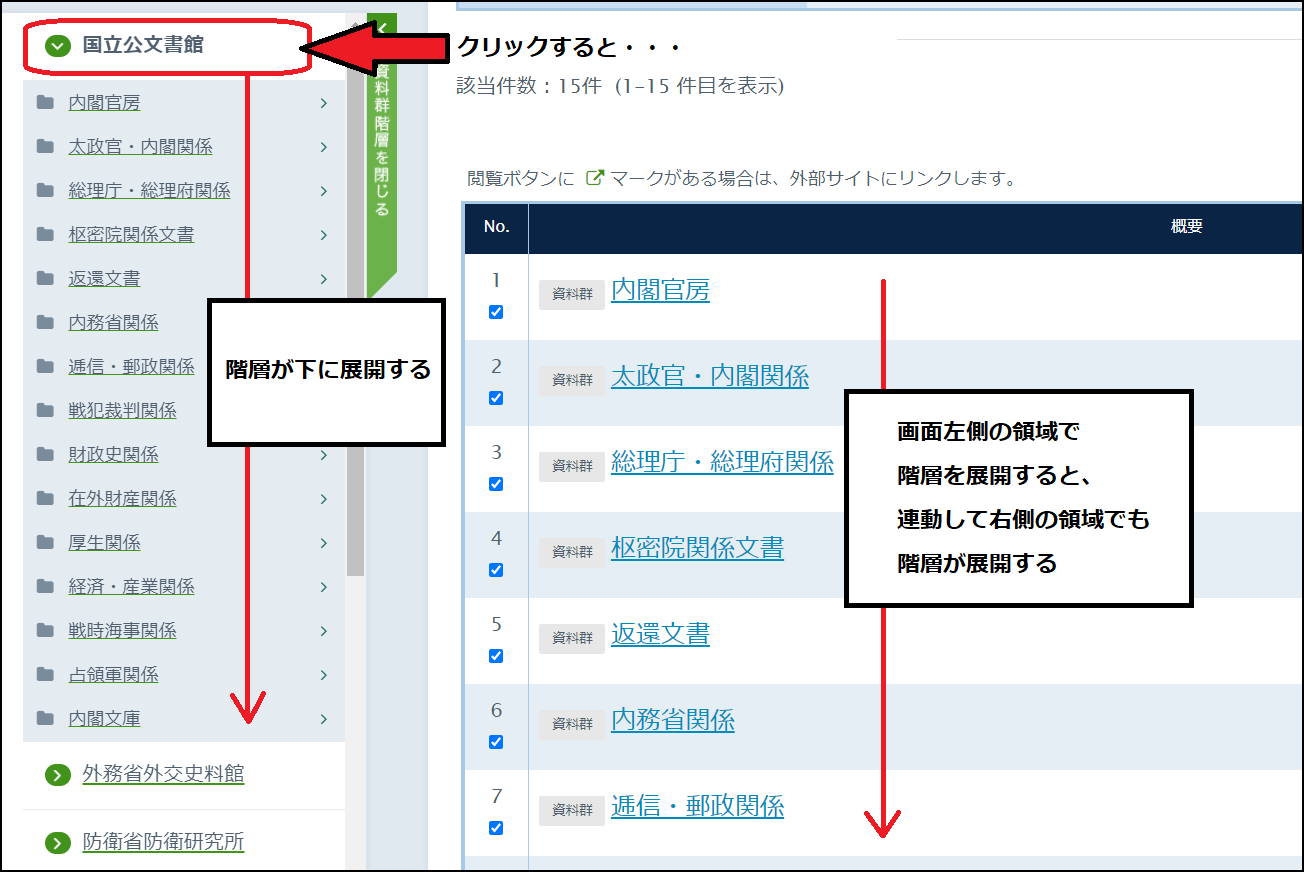Screen dimensions: 1304x872
Task: Expand the 枢密院関係文書 tree row chevron
Action: [x=324, y=235]
